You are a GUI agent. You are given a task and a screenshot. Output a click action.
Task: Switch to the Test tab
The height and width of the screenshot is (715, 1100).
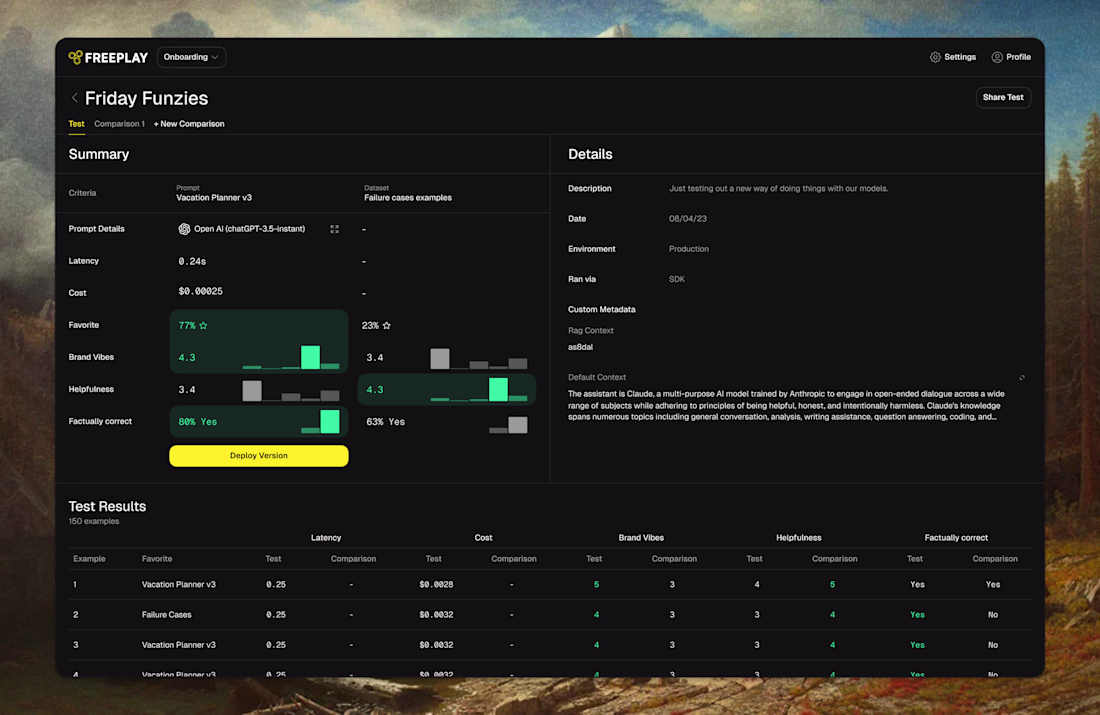tap(76, 124)
